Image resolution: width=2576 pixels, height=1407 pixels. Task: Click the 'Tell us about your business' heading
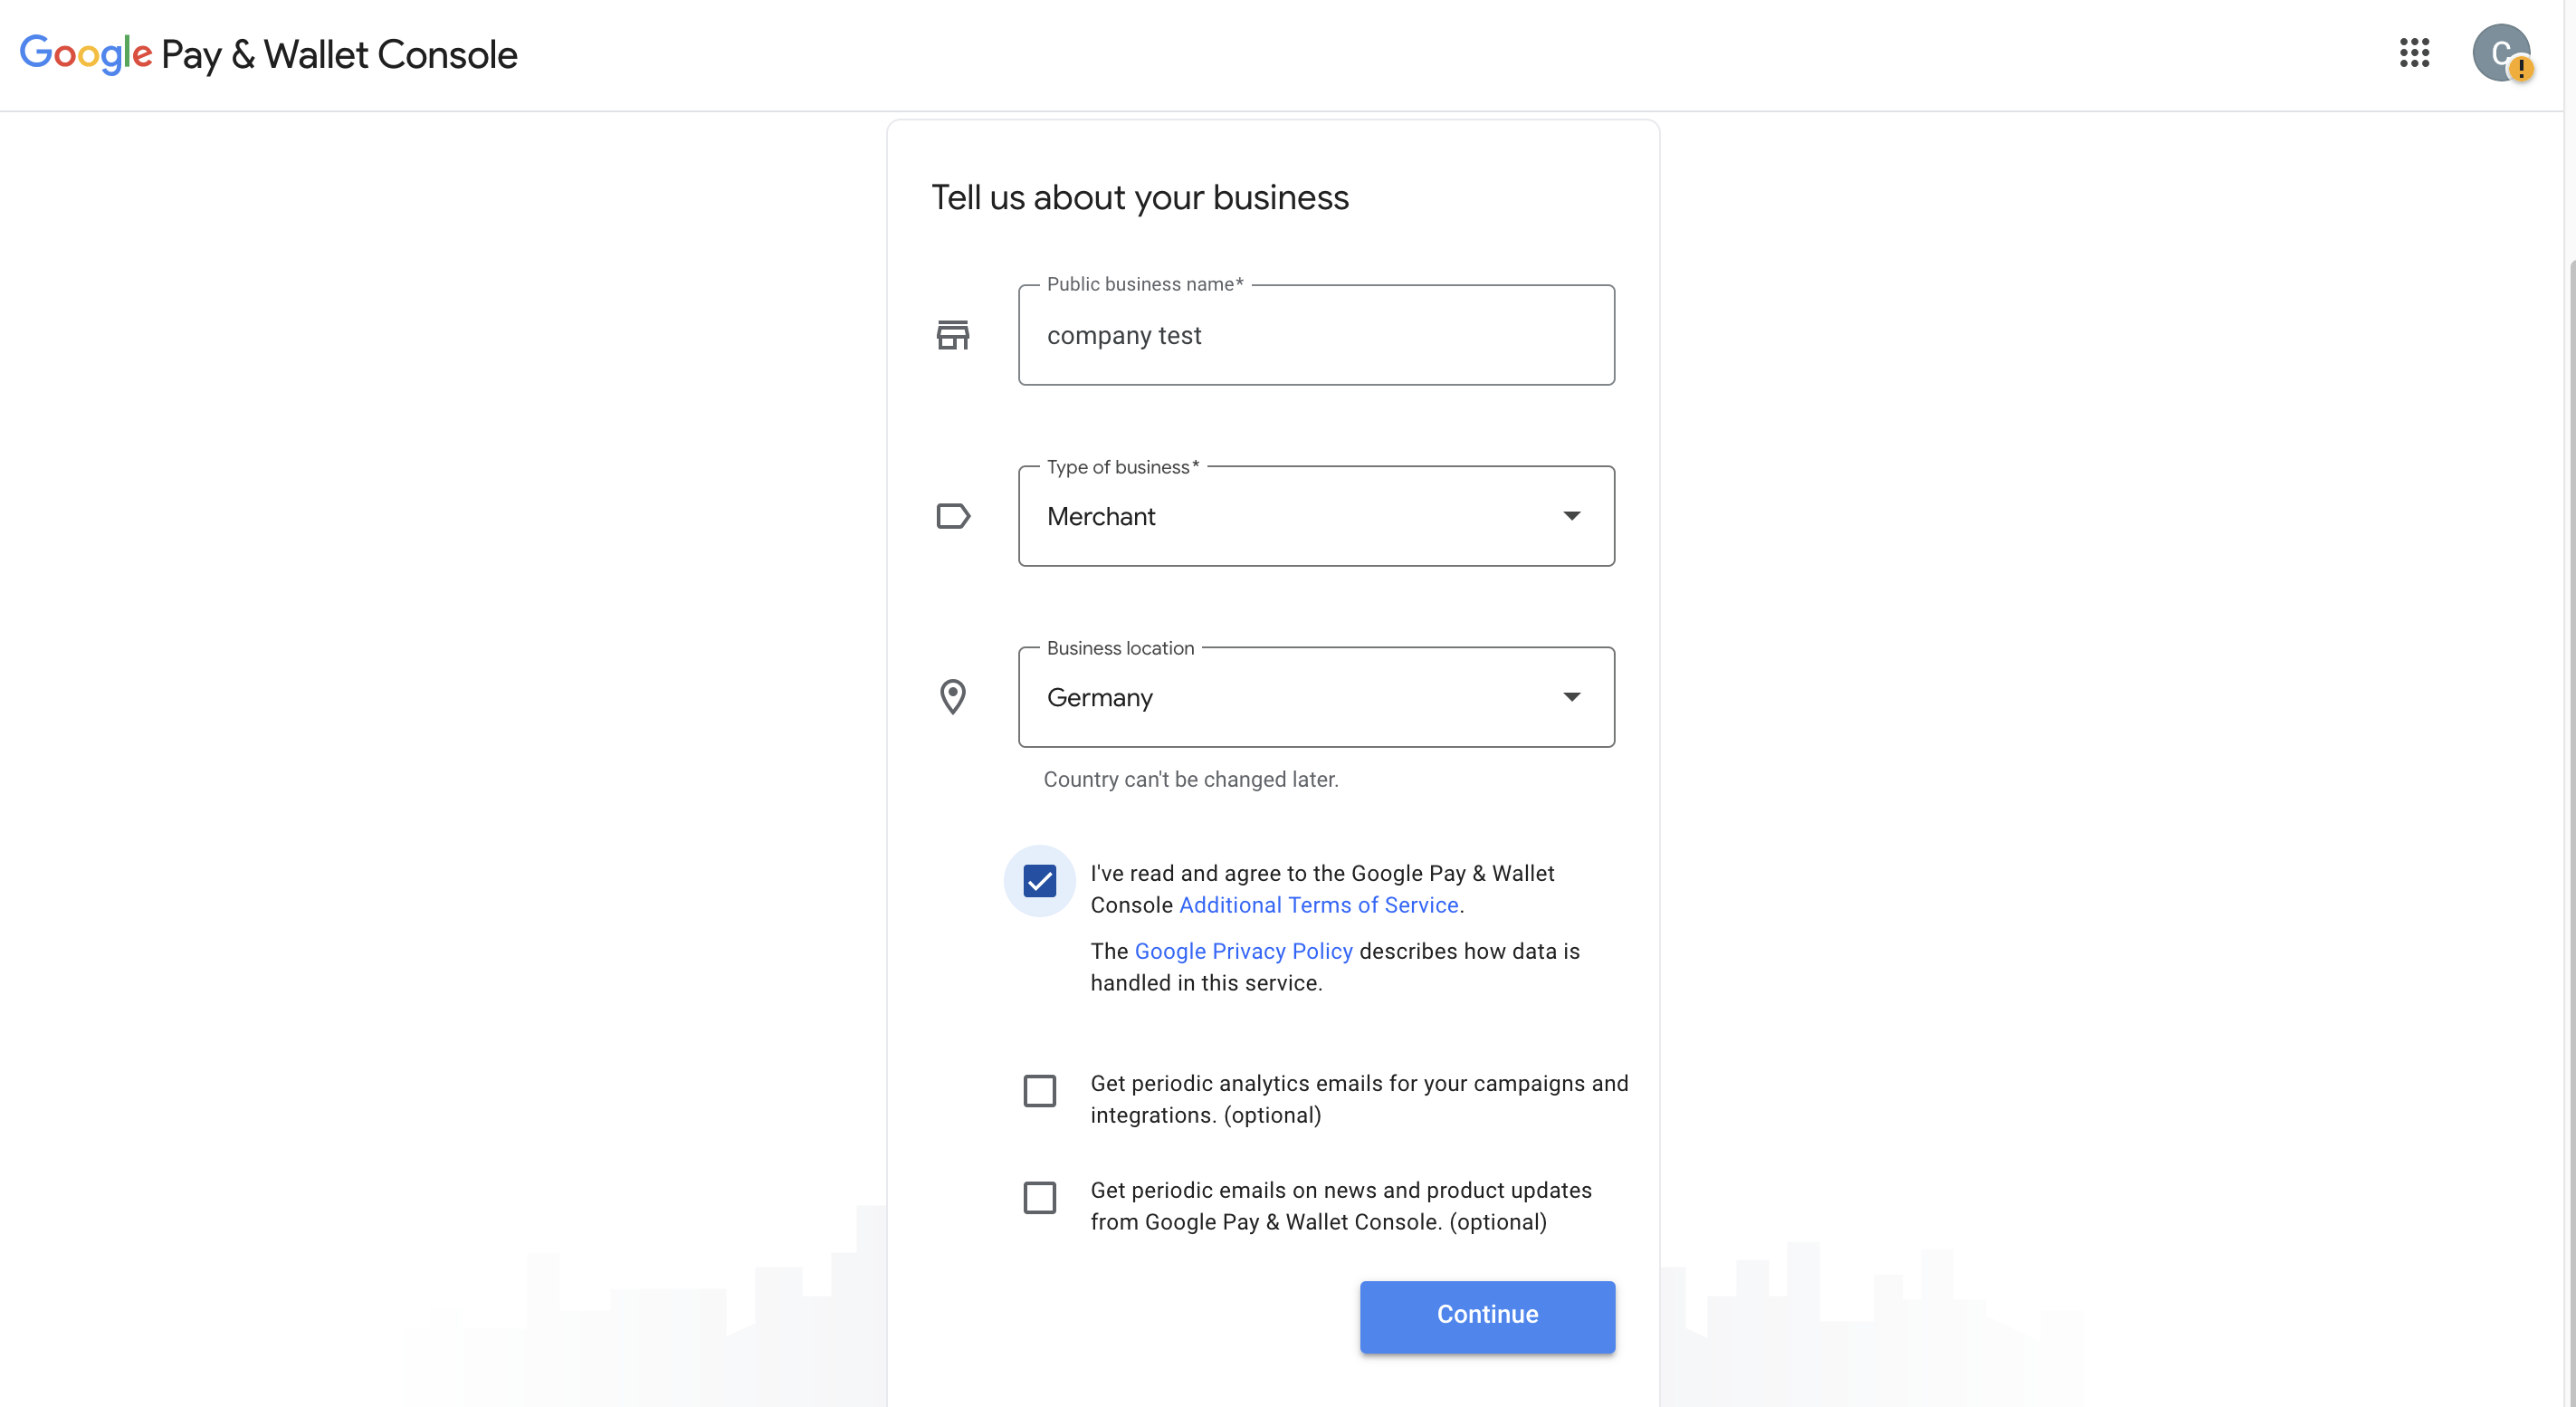click(x=1140, y=198)
